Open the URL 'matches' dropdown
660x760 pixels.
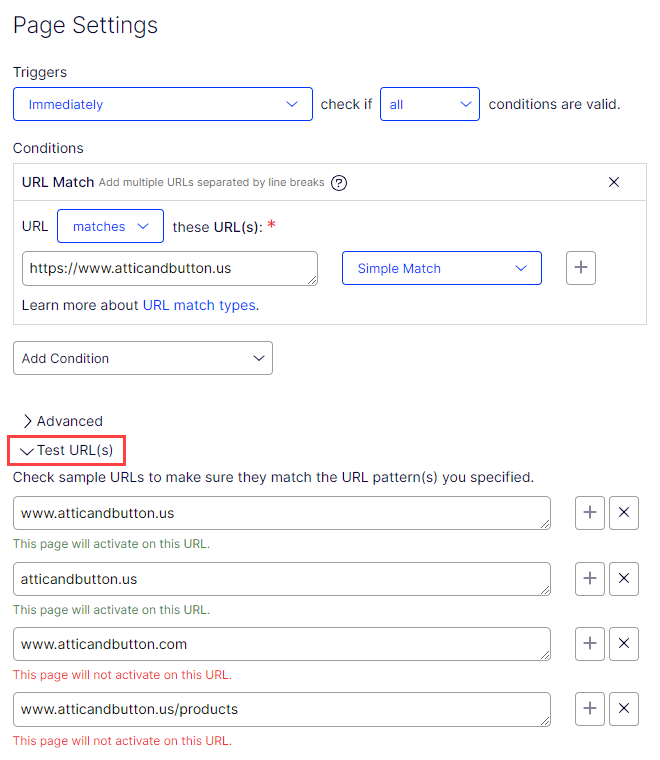(110, 227)
